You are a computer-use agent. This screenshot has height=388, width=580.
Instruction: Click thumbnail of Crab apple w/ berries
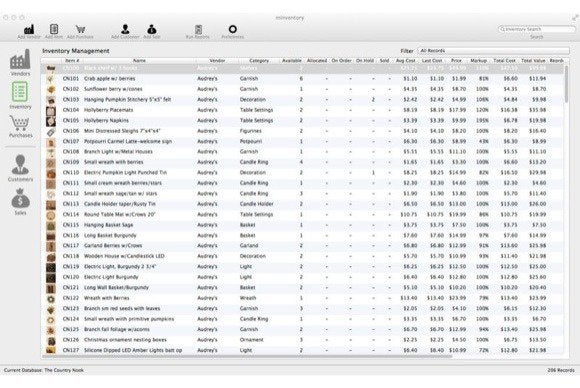tap(51, 79)
